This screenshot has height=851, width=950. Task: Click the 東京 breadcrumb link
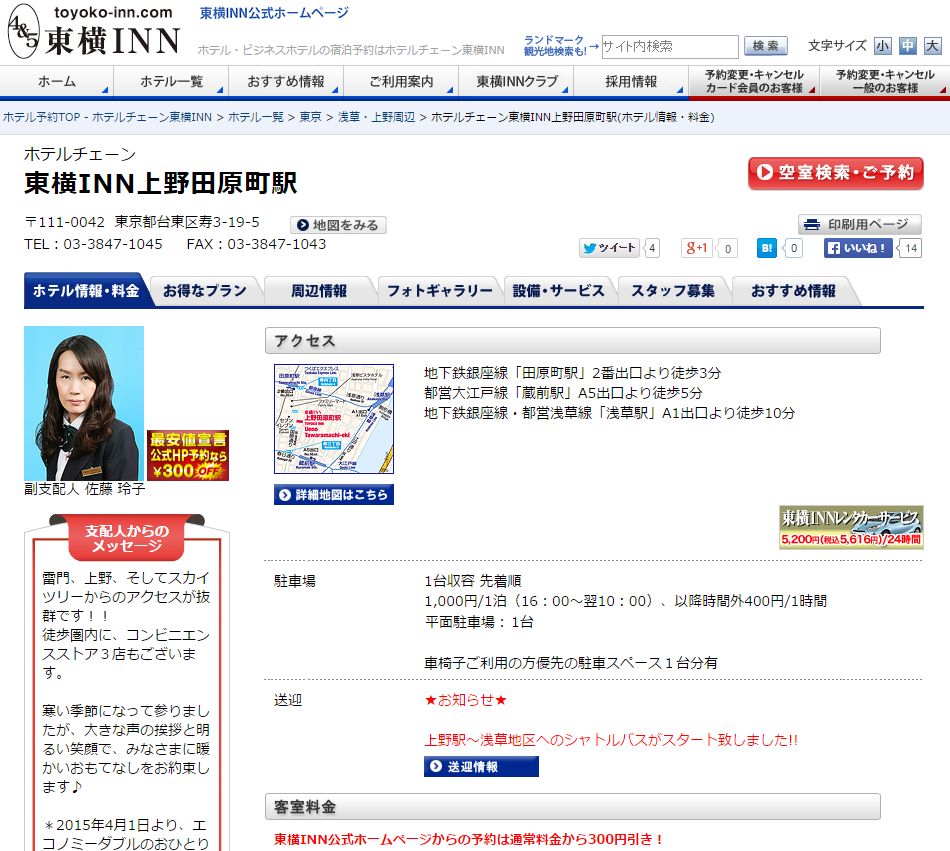310,117
